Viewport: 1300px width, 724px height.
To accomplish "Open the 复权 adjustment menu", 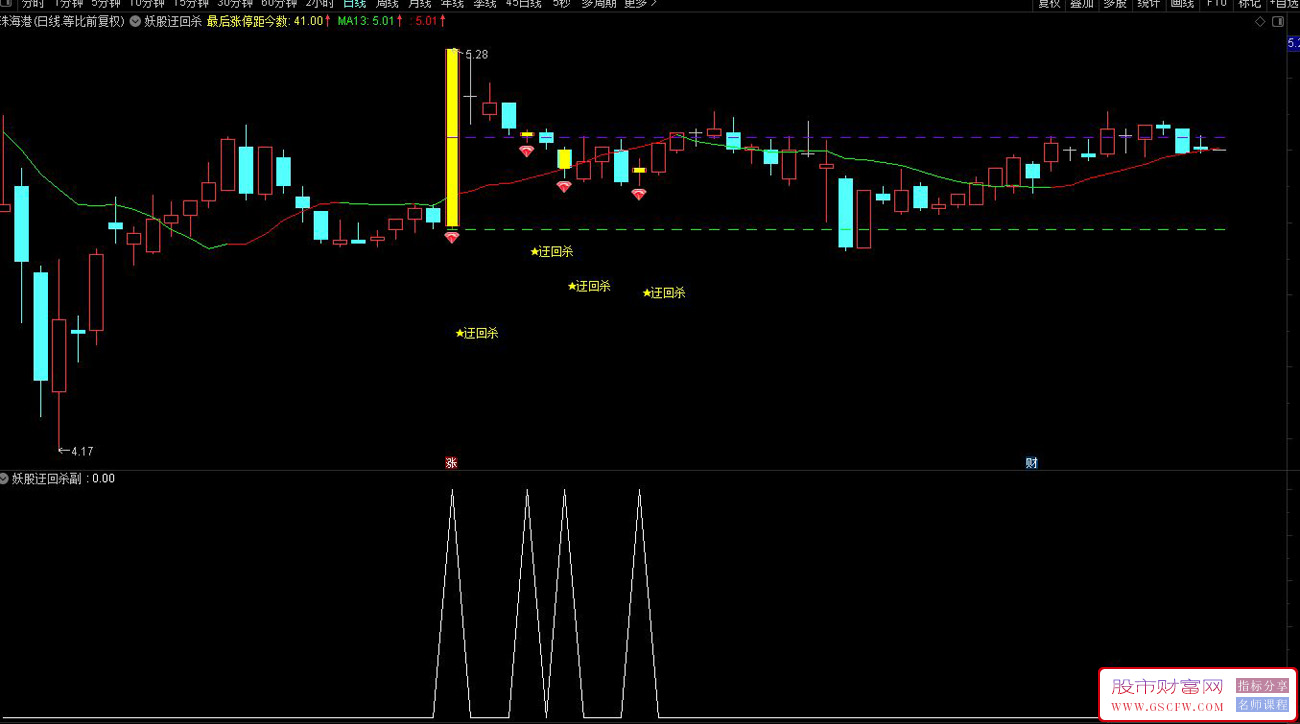I will point(1049,3).
